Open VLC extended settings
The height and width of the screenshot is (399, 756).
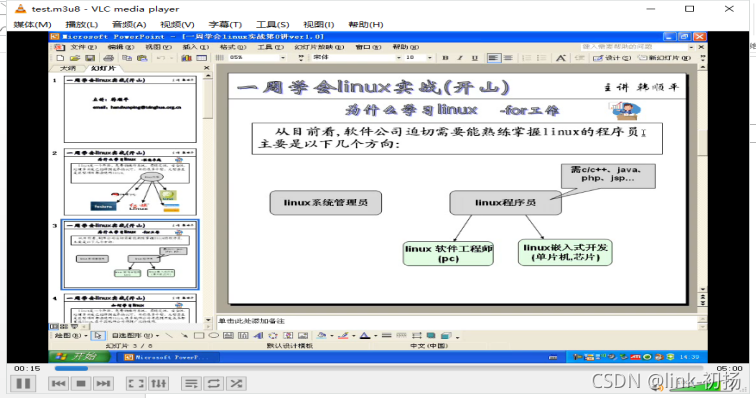pyautogui.click(x=159, y=384)
